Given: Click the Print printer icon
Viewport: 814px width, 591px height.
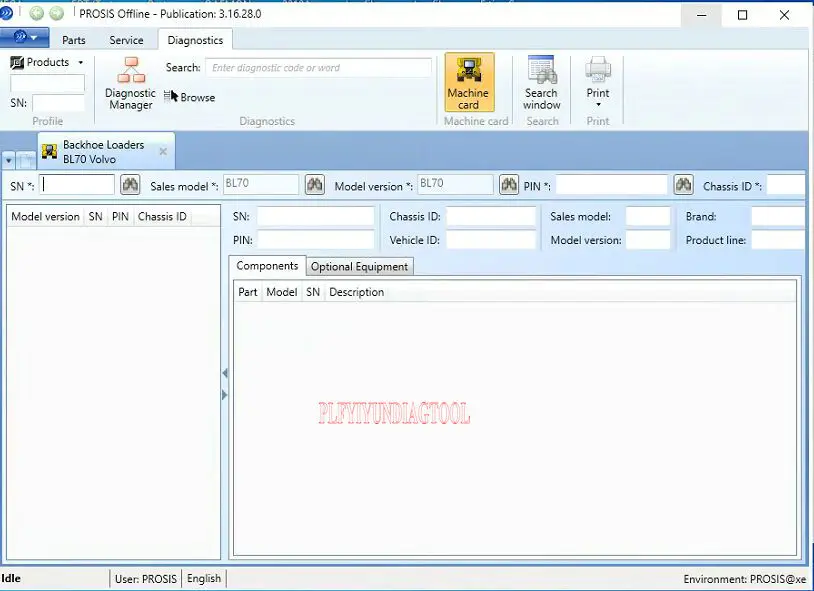Looking at the screenshot, I should pyautogui.click(x=598, y=69).
